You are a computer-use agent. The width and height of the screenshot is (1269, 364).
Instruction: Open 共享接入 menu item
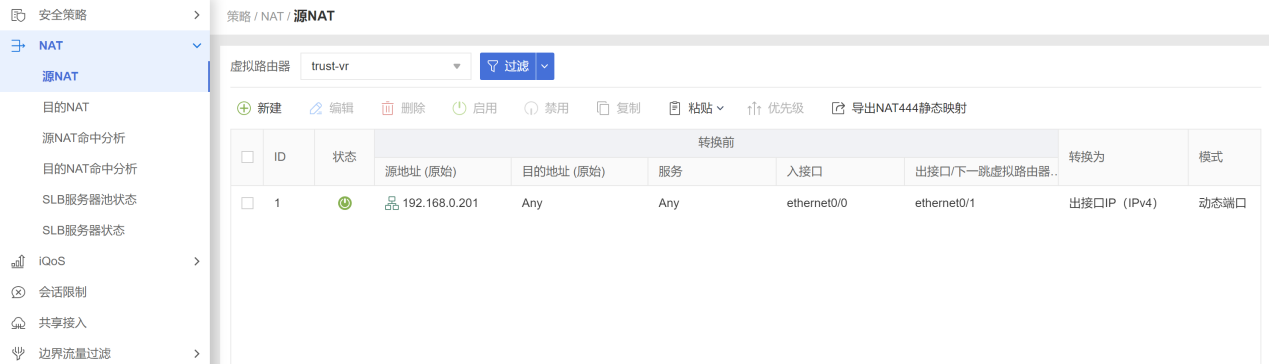coord(62,323)
